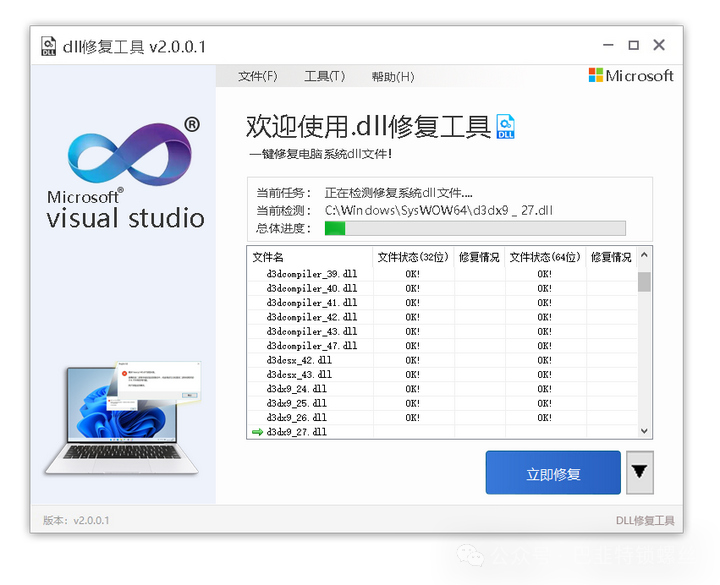This screenshot has height=585, width=720.
Task: Select the d3dx9_25.dll row
Action: pos(442,403)
